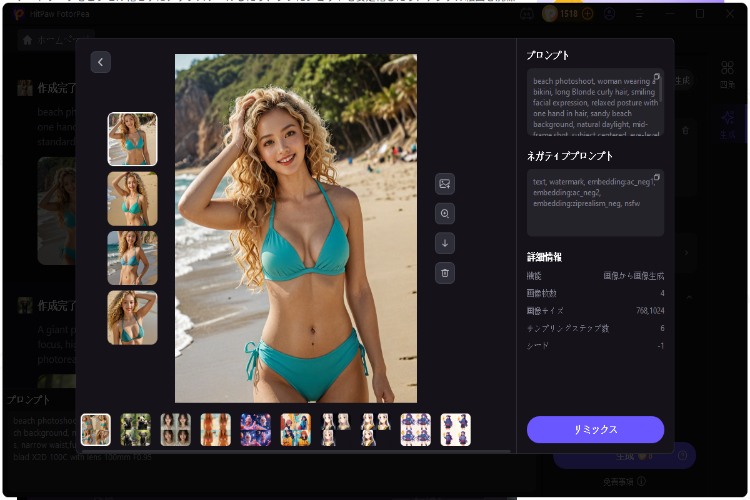Image resolution: width=750 pixels, height=500 pixels.
Task: Open the bikini beach set in the bottom history strip
Action: click(x=96, y=430)
